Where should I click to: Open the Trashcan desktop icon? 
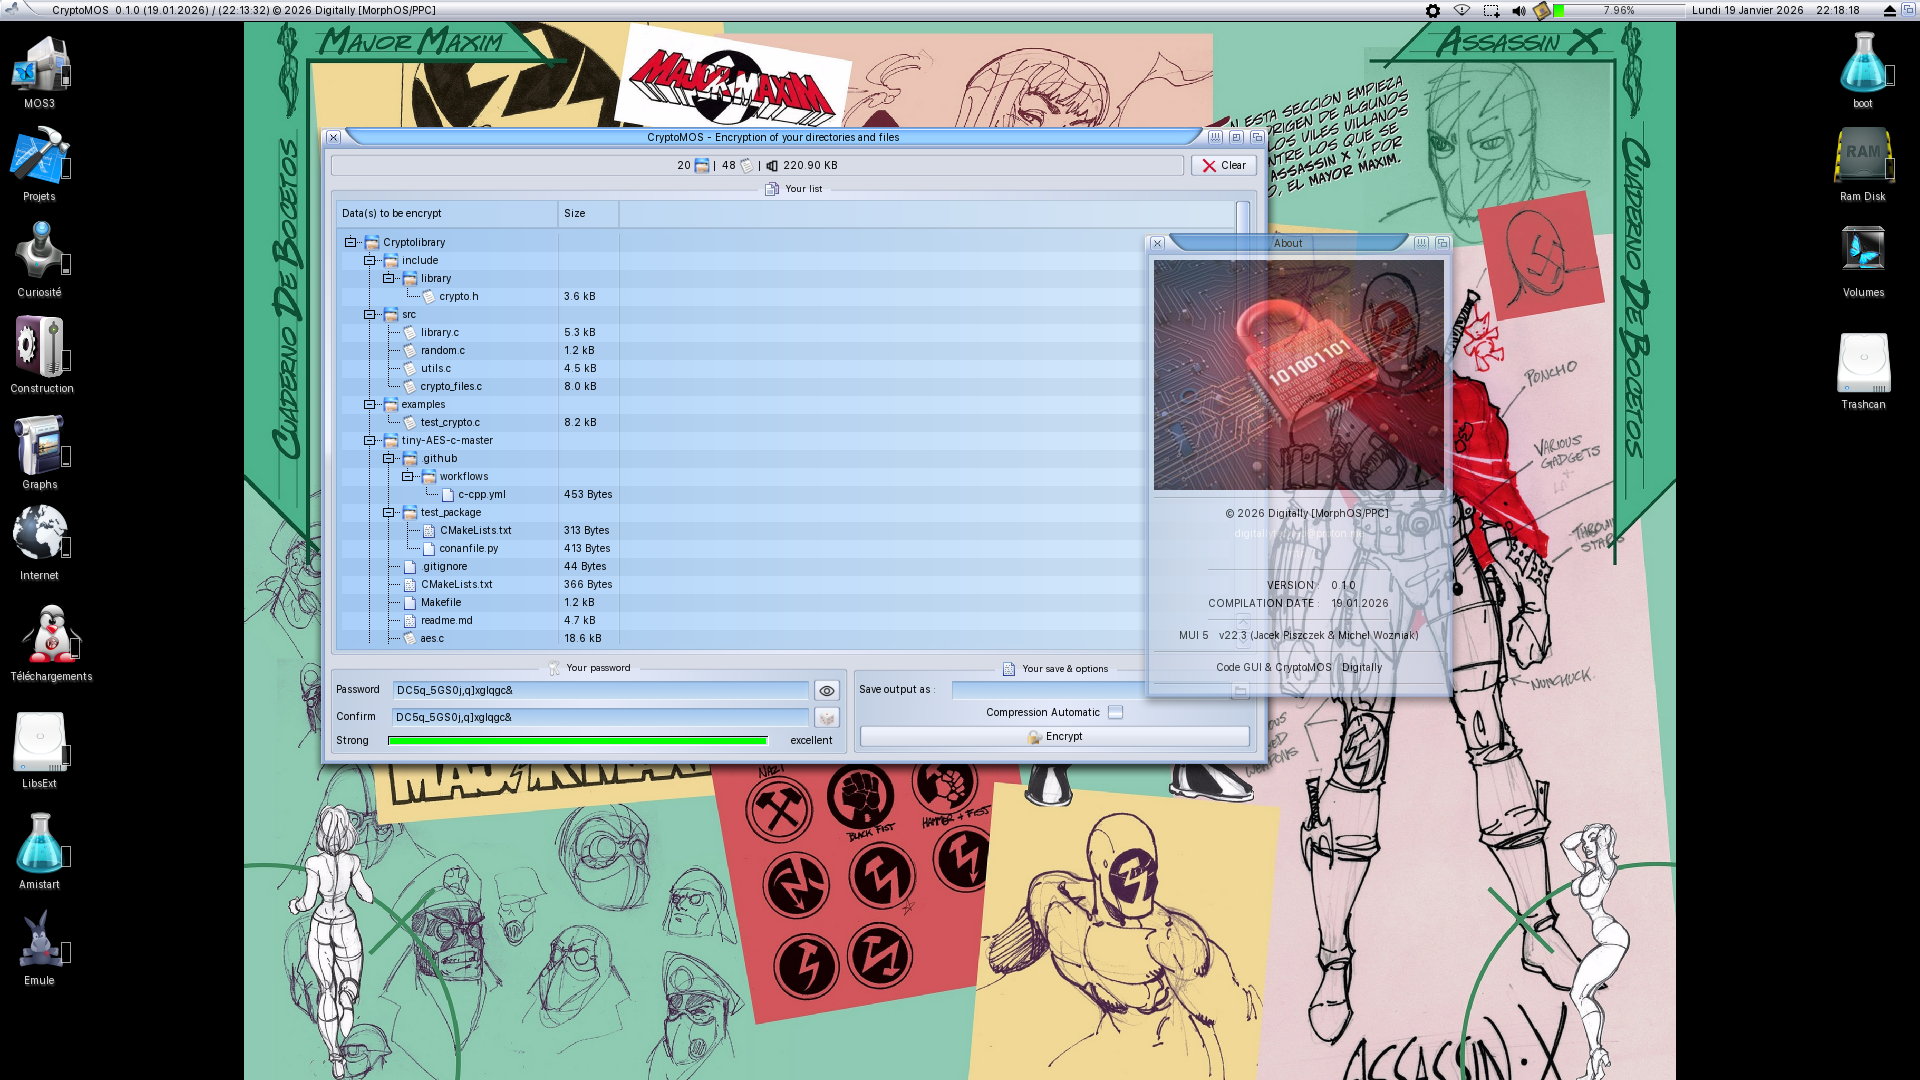(x=1863, y=364)
